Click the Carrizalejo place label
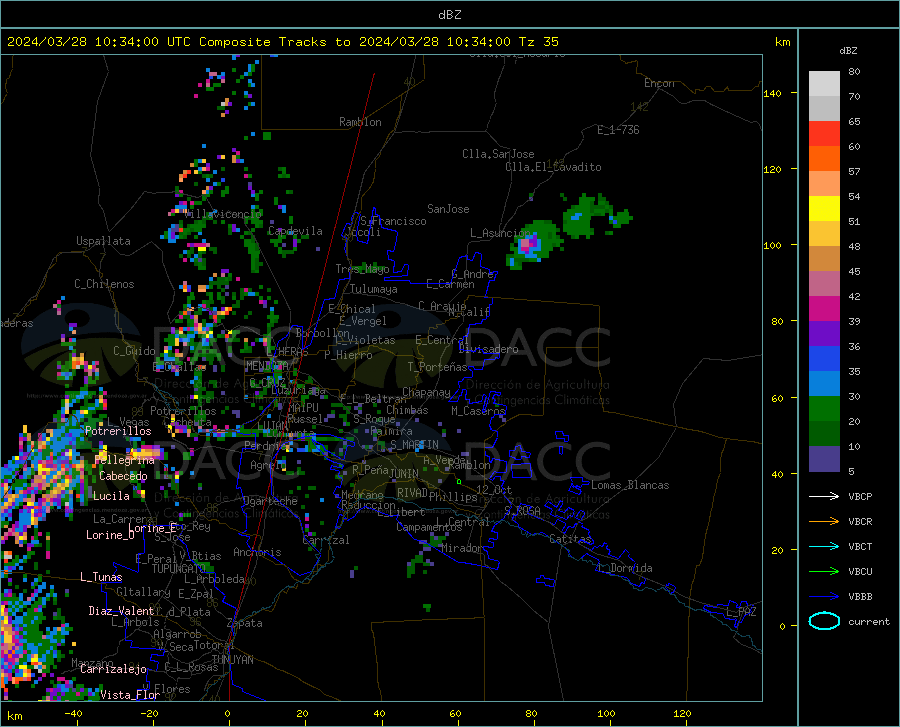The width and height of the screenshot is (900, 727). [x=113, y=669]
